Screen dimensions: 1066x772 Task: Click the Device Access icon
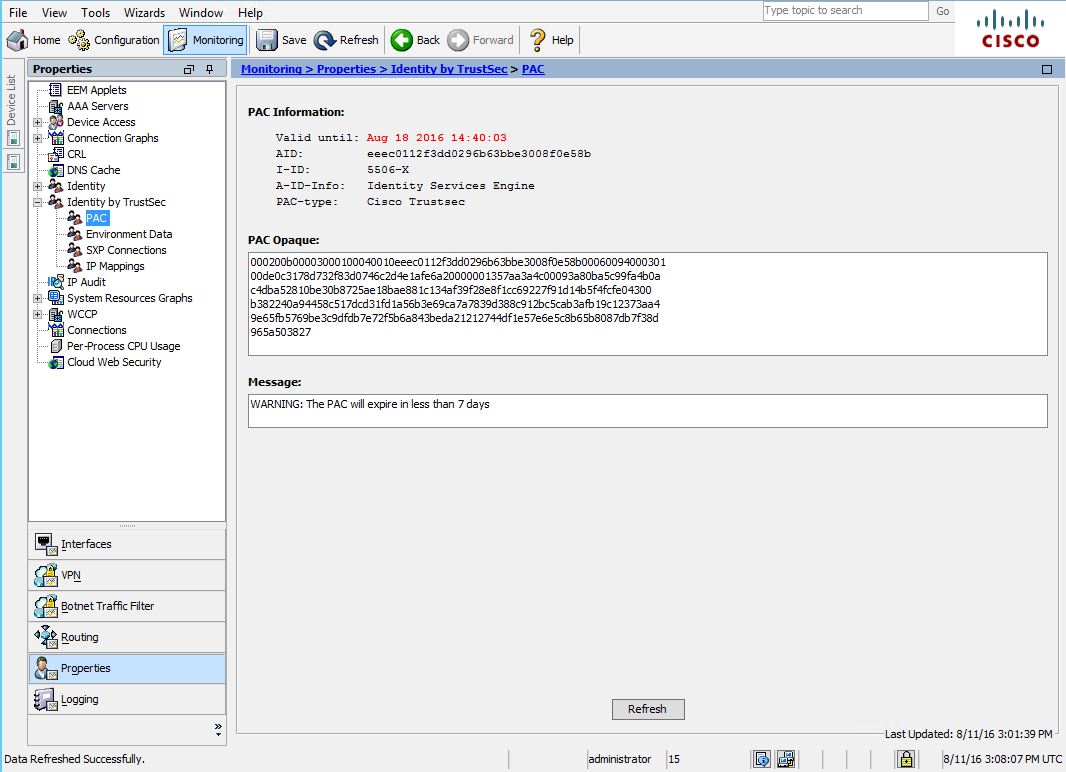coord(56,122)
